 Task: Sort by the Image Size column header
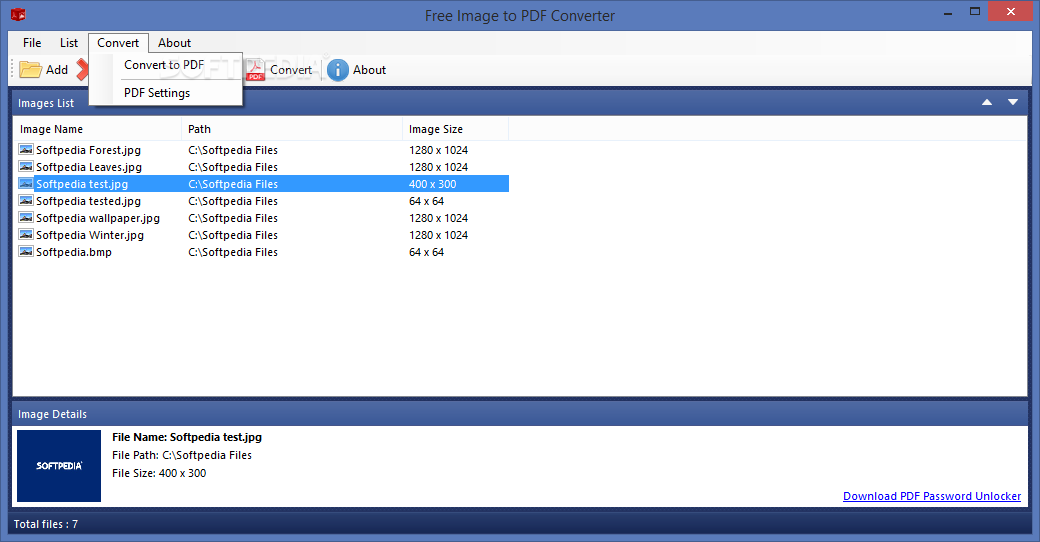[x=456, y=129]
